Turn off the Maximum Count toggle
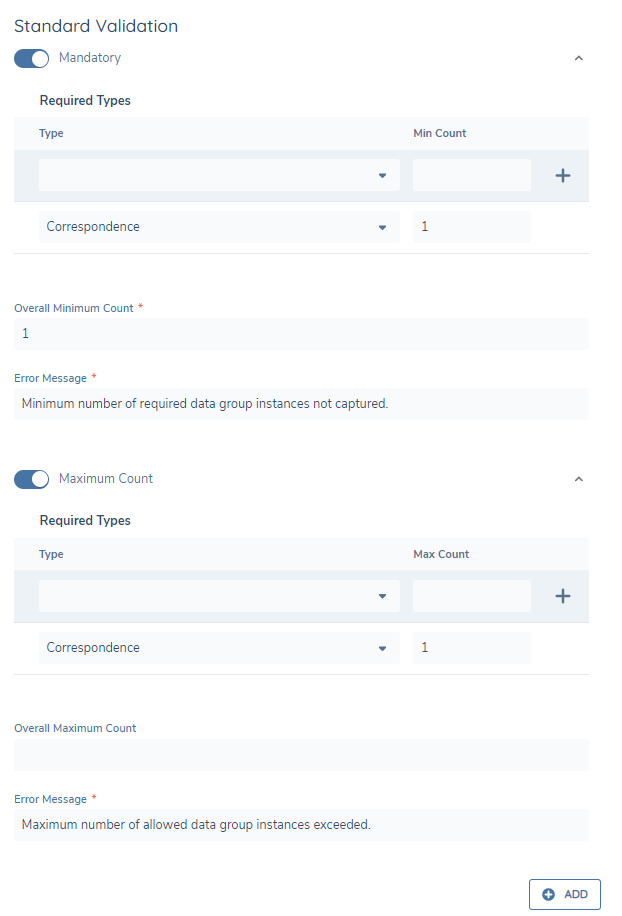 (x=31, y=479)
